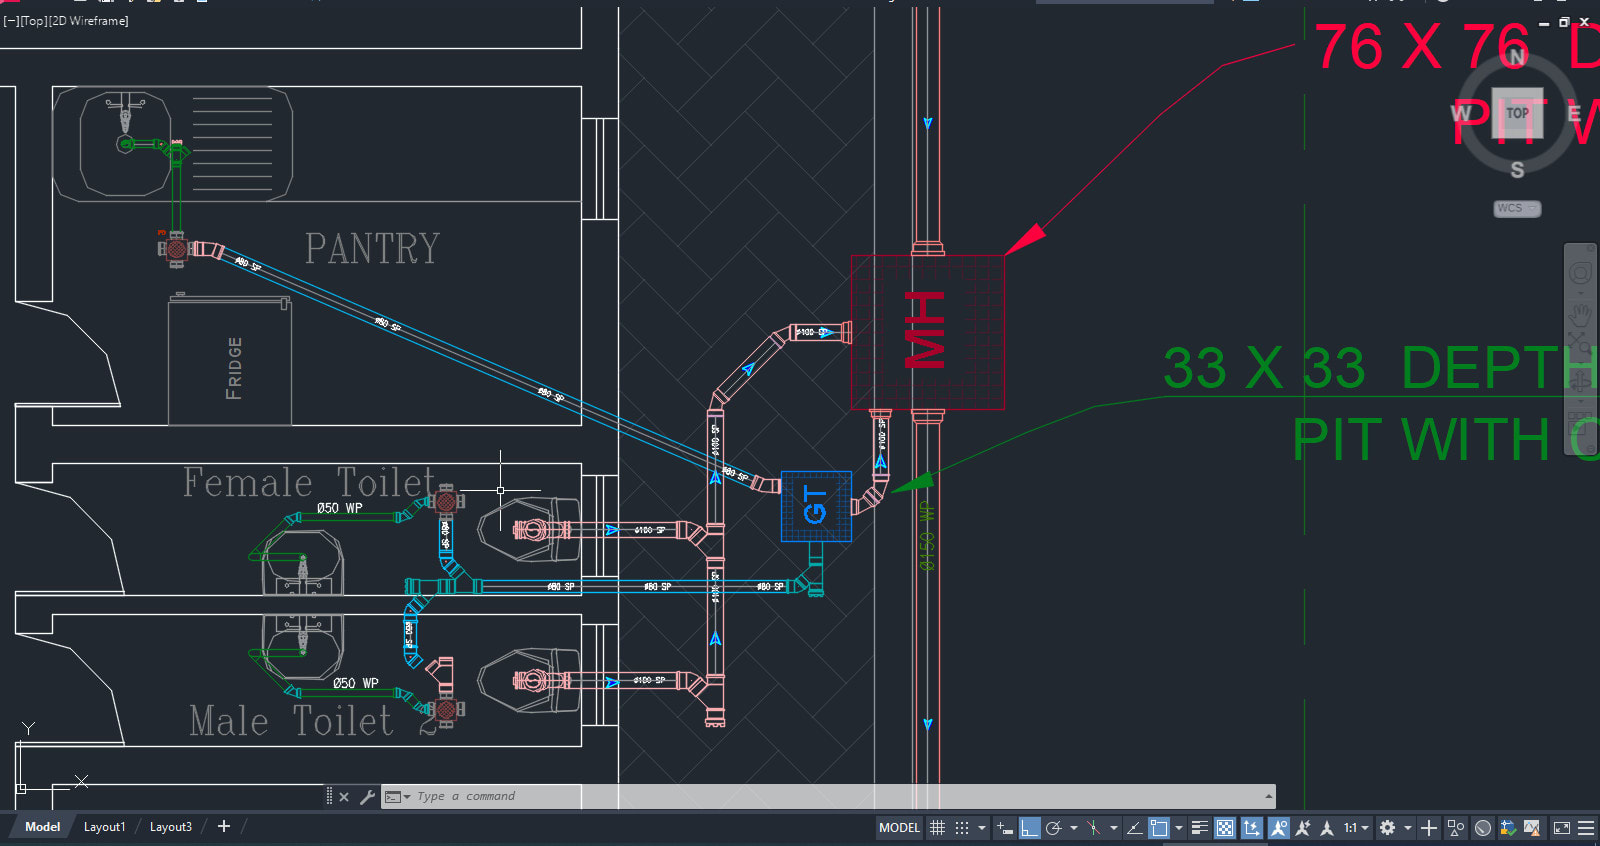Toggle ortho mode restriction

click(1029, 828)
